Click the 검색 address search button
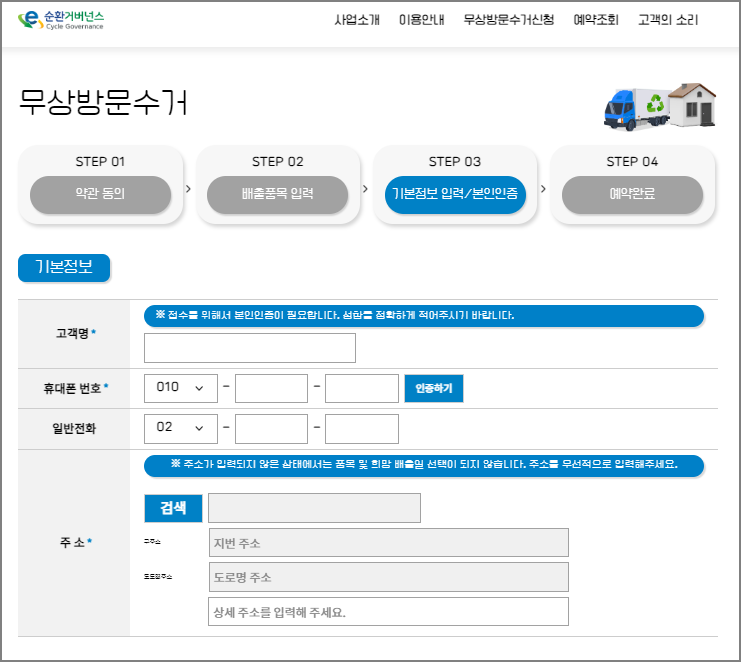Screen dimensions: 741x662 click(x=173, y=508)
